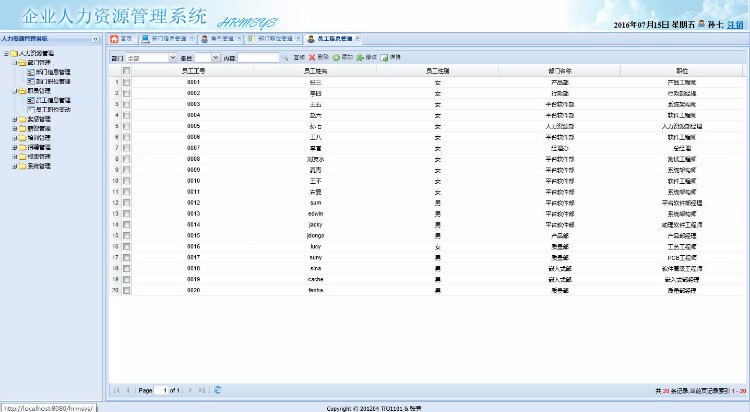Switch to the 首页 tab
Image resolution: width=750 pixels, height=412 pixels.
(x=121, y=39)
